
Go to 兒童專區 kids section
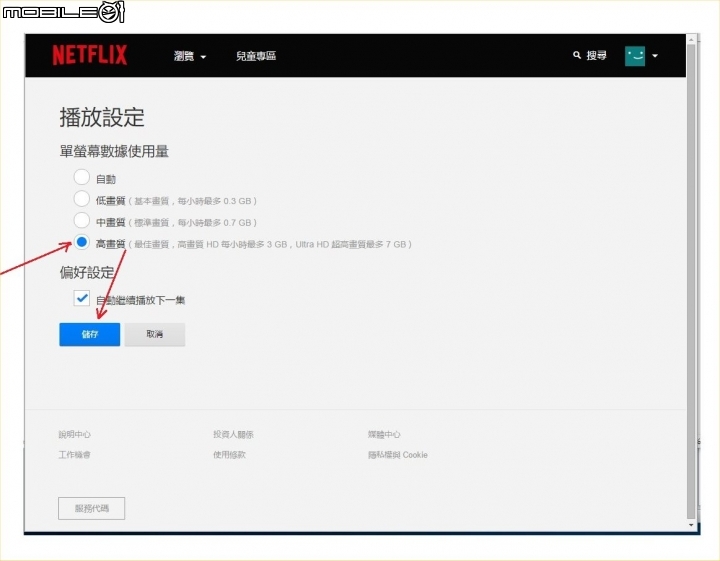pyautogui.click(x=256, y=56)
